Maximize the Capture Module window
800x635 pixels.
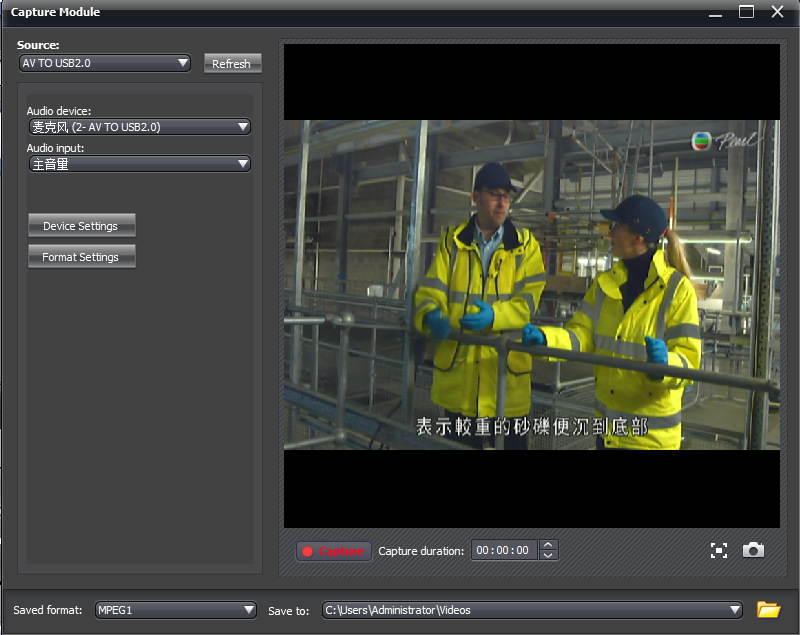(x=746, y=12)
